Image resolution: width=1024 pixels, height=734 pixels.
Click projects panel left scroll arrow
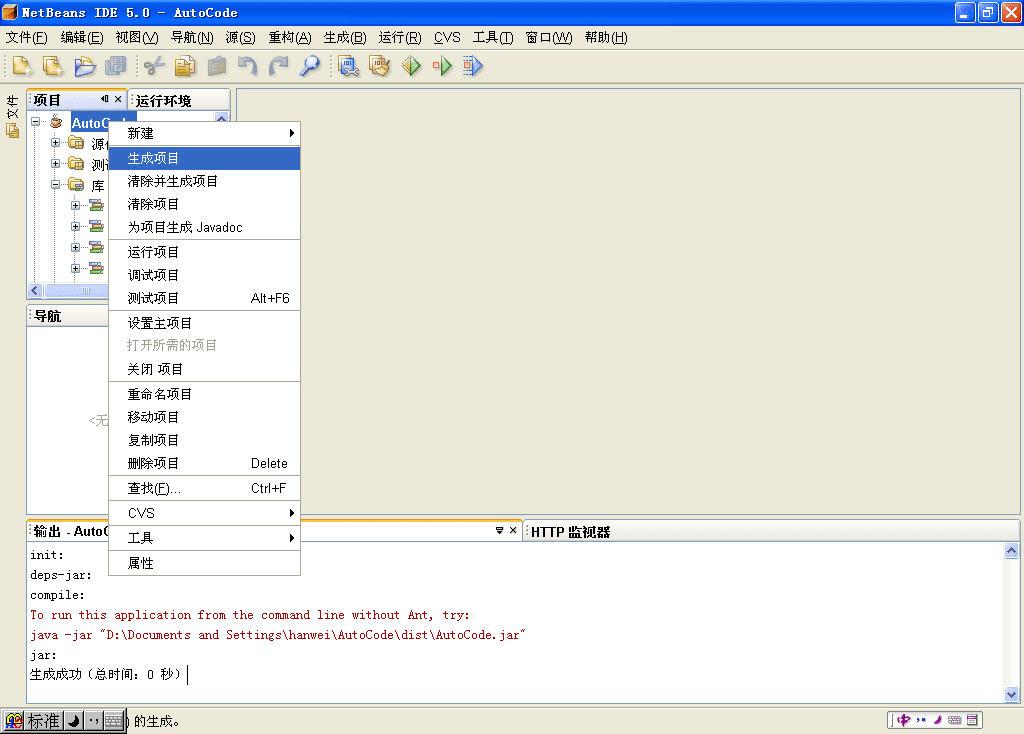click(35, 290)
